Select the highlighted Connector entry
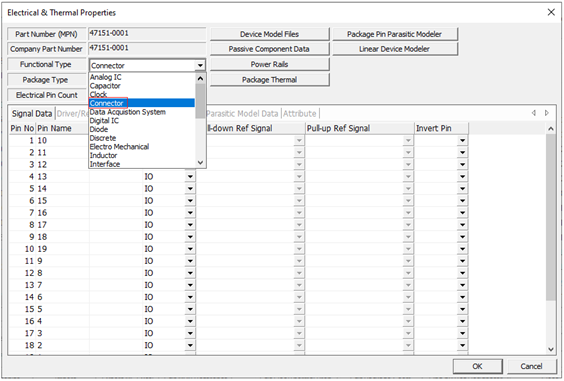The width and height of the screenshot is (564, 381). click(142, 103)
